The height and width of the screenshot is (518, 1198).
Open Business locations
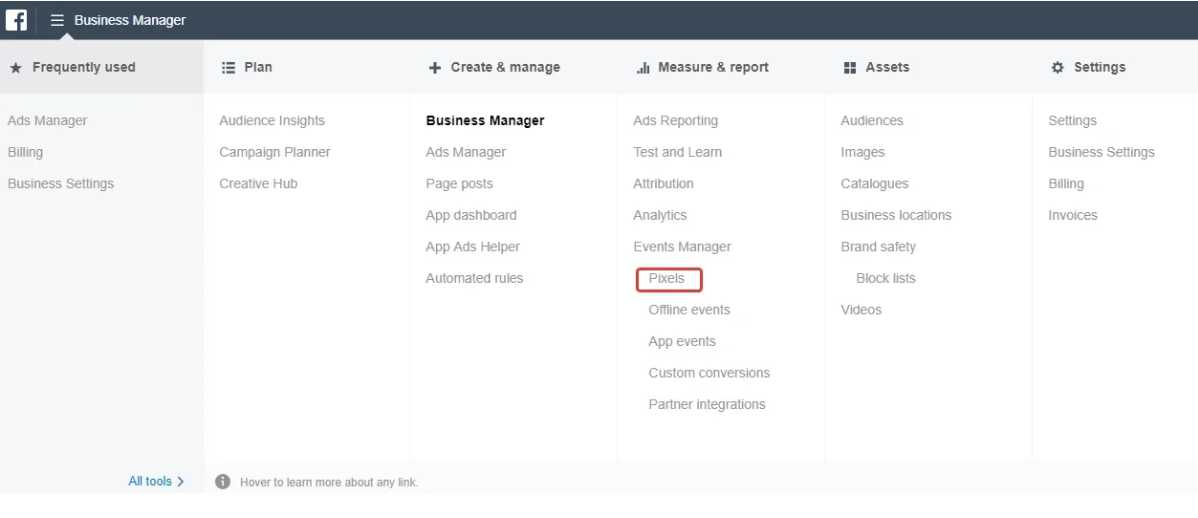pyautogui.click(x=896, y=215)
